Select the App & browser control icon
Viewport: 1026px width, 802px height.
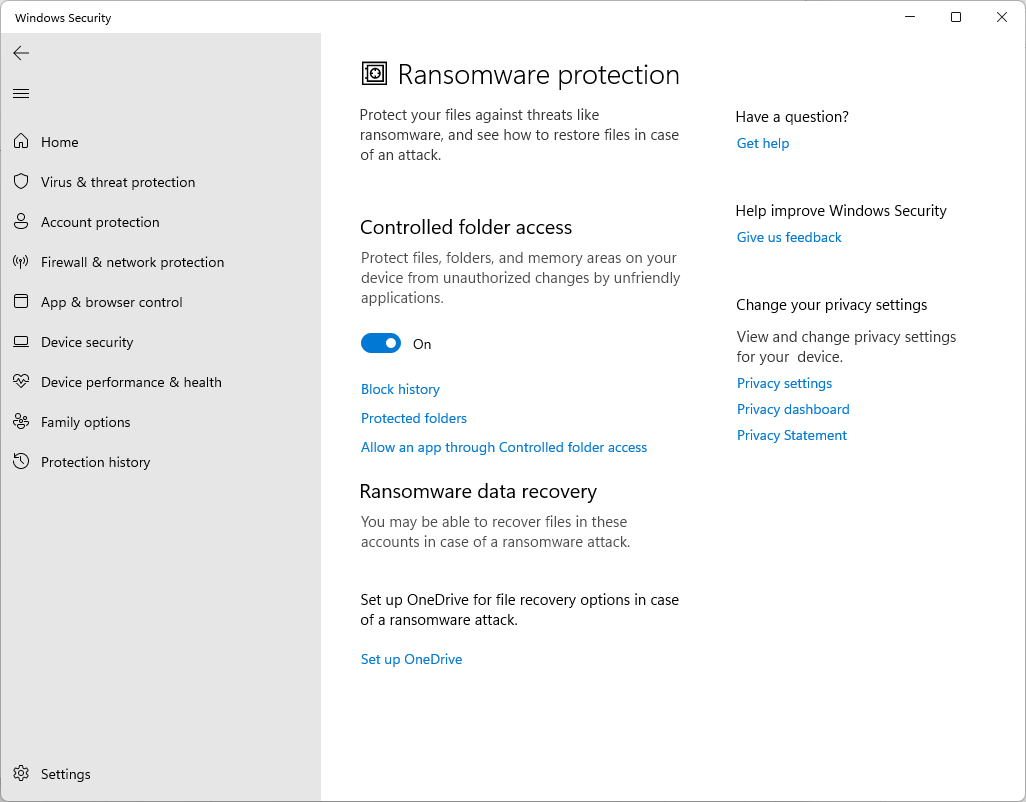[21, 302]
